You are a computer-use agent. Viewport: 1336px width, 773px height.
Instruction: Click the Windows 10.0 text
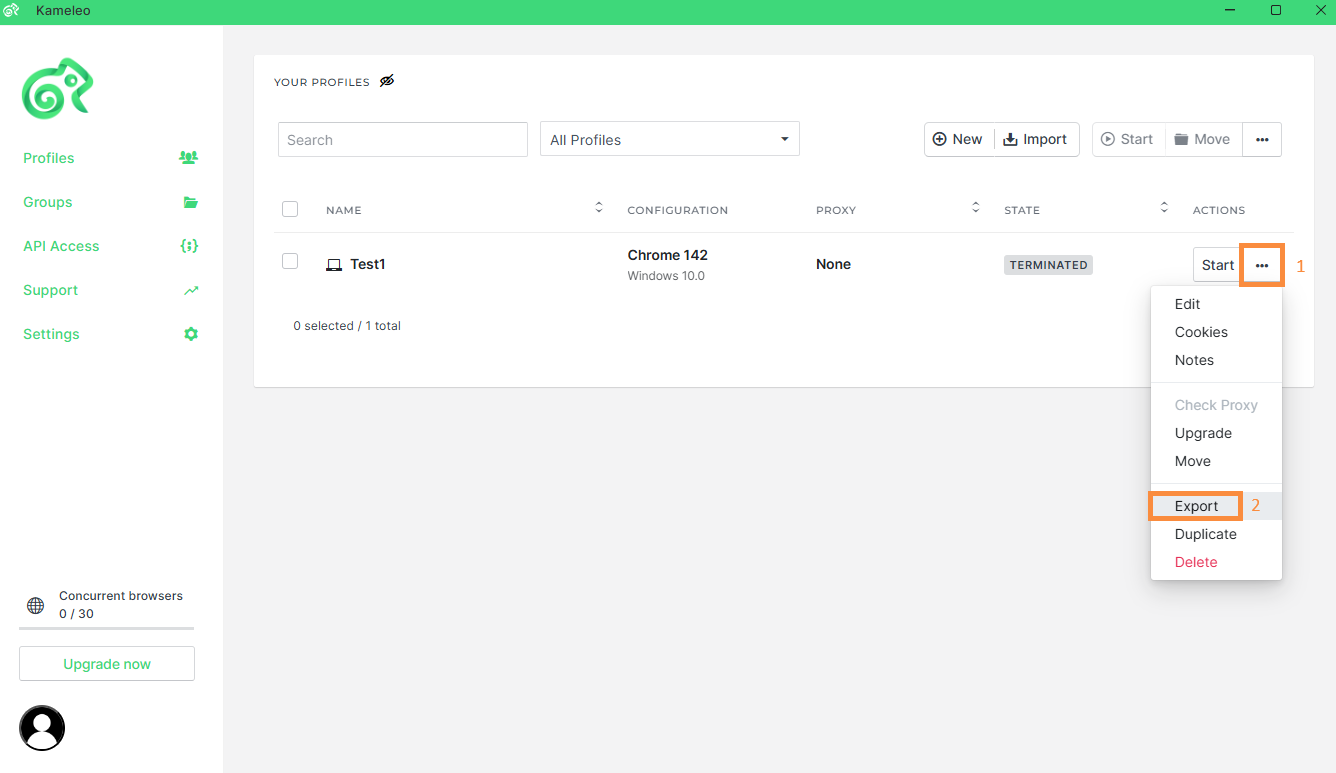tap(666, 275)
